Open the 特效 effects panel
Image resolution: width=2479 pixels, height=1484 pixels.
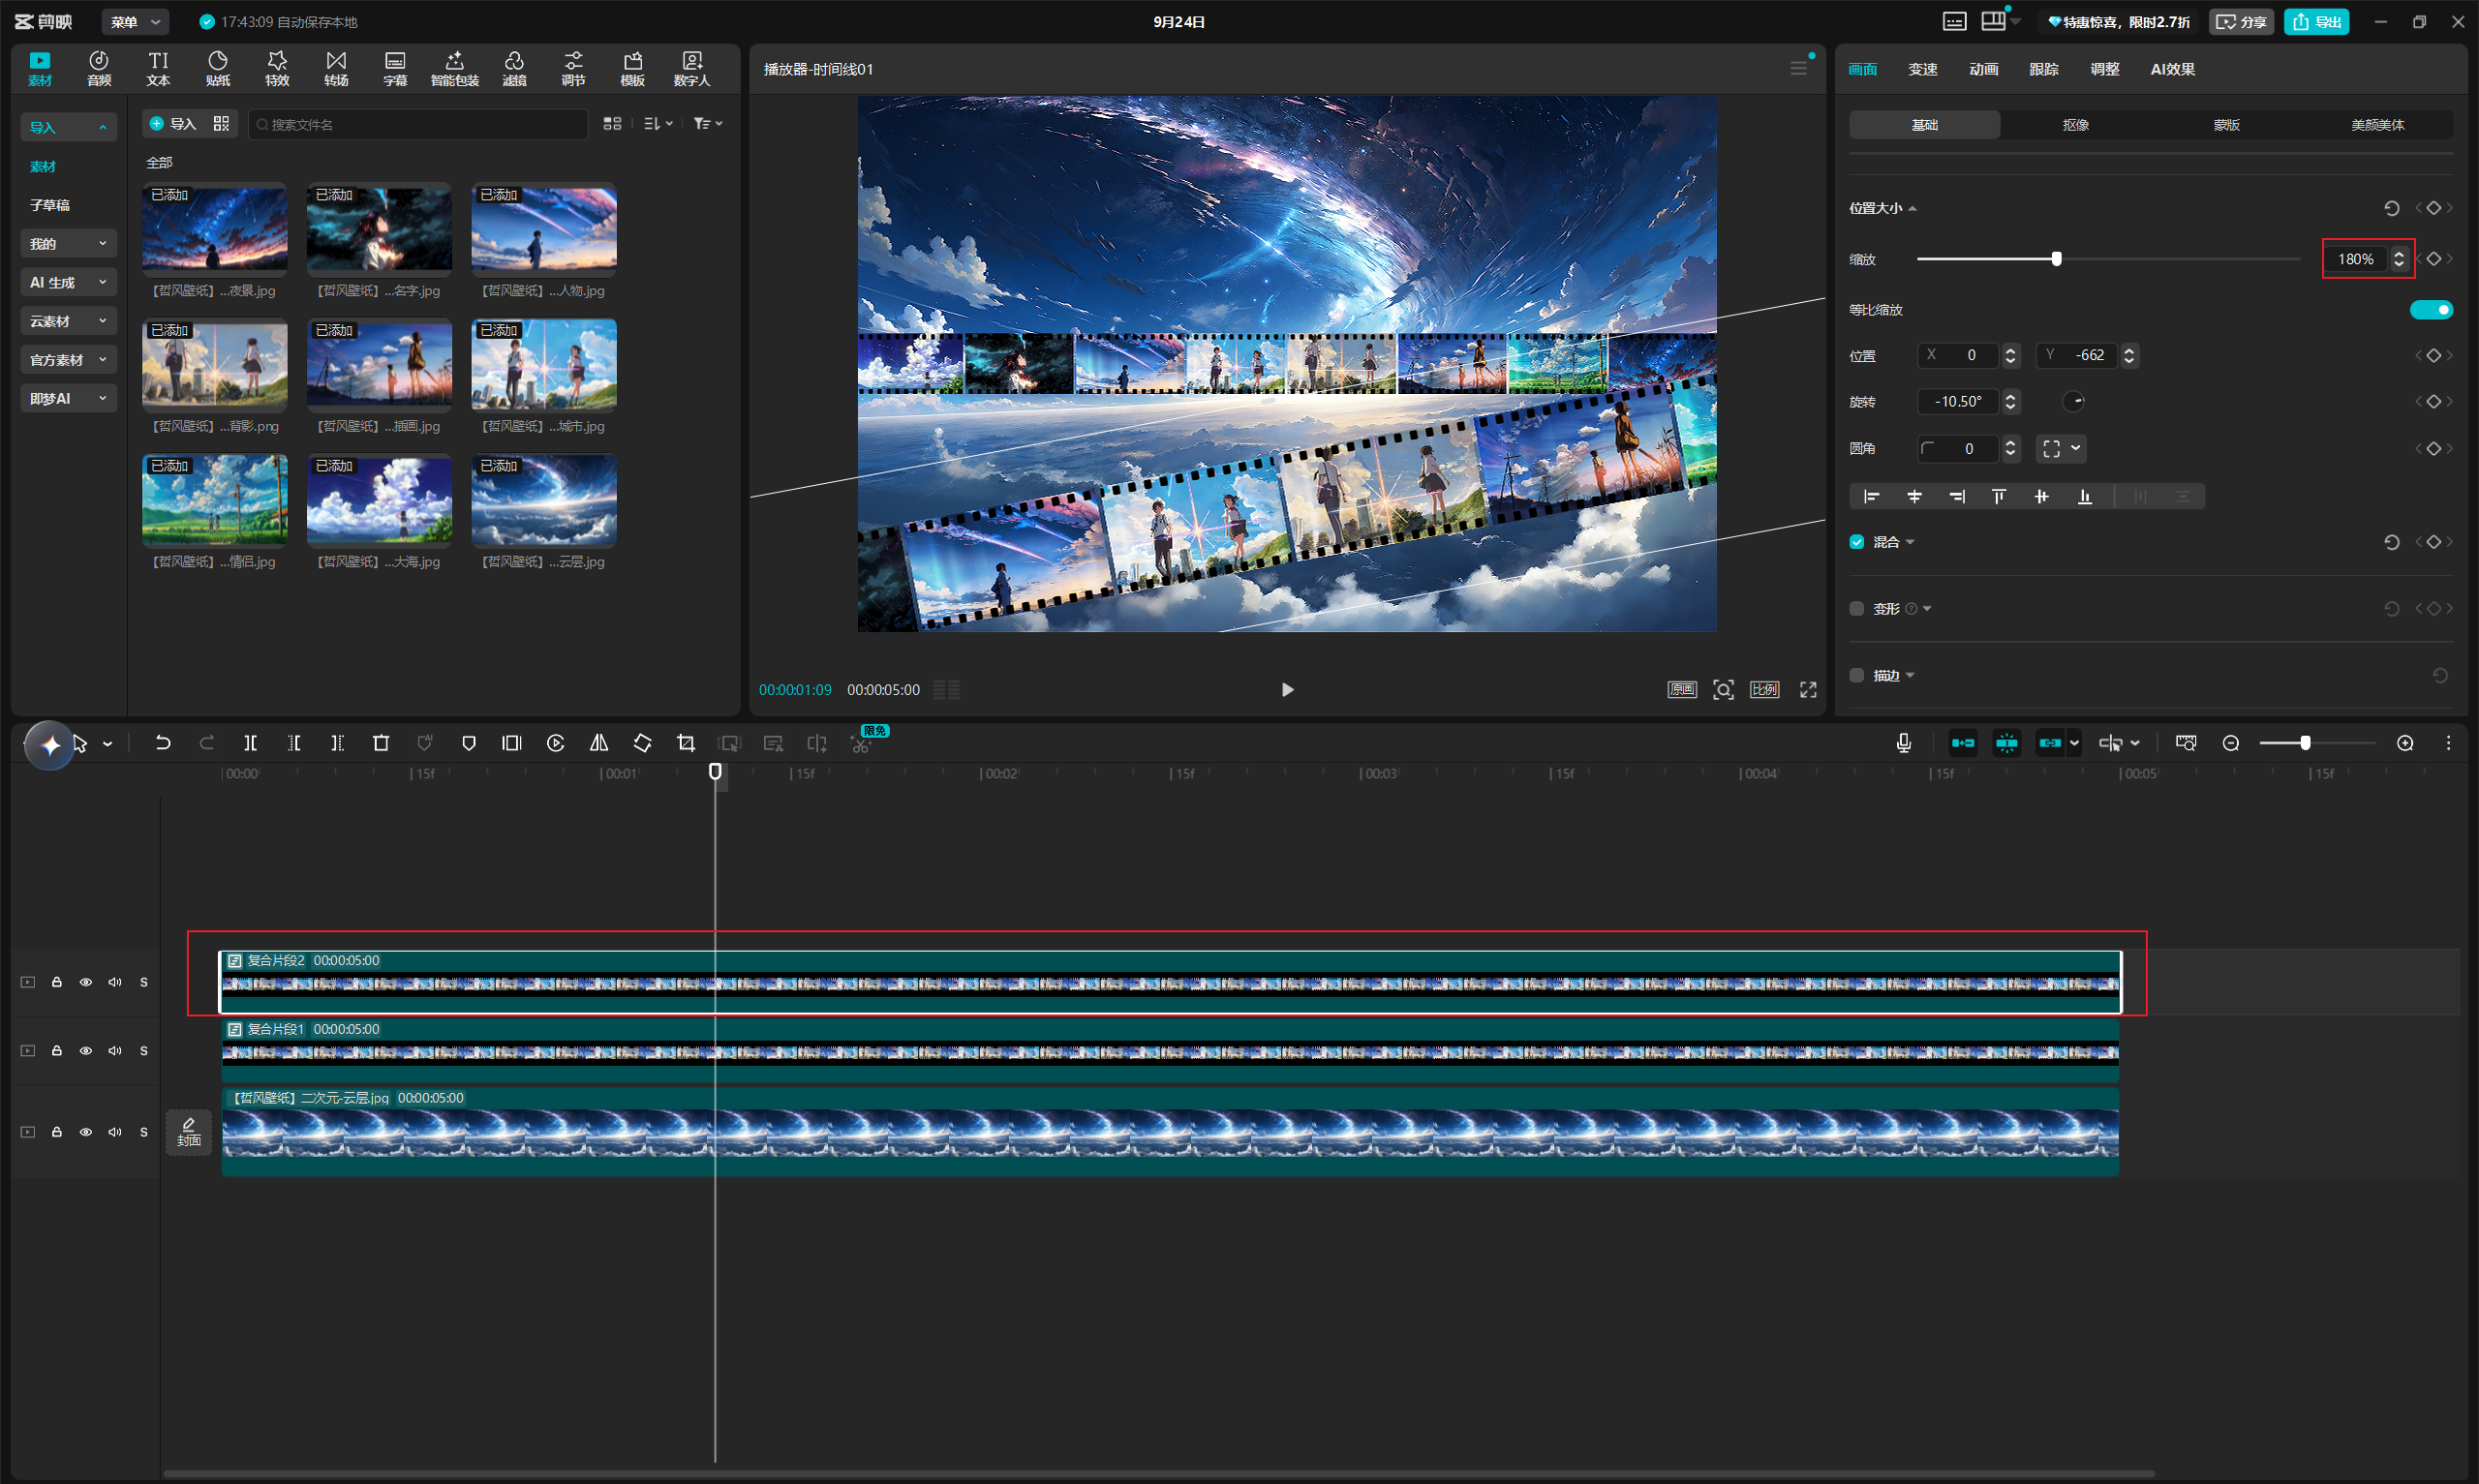pyautogui.click(x=277, y=68)
